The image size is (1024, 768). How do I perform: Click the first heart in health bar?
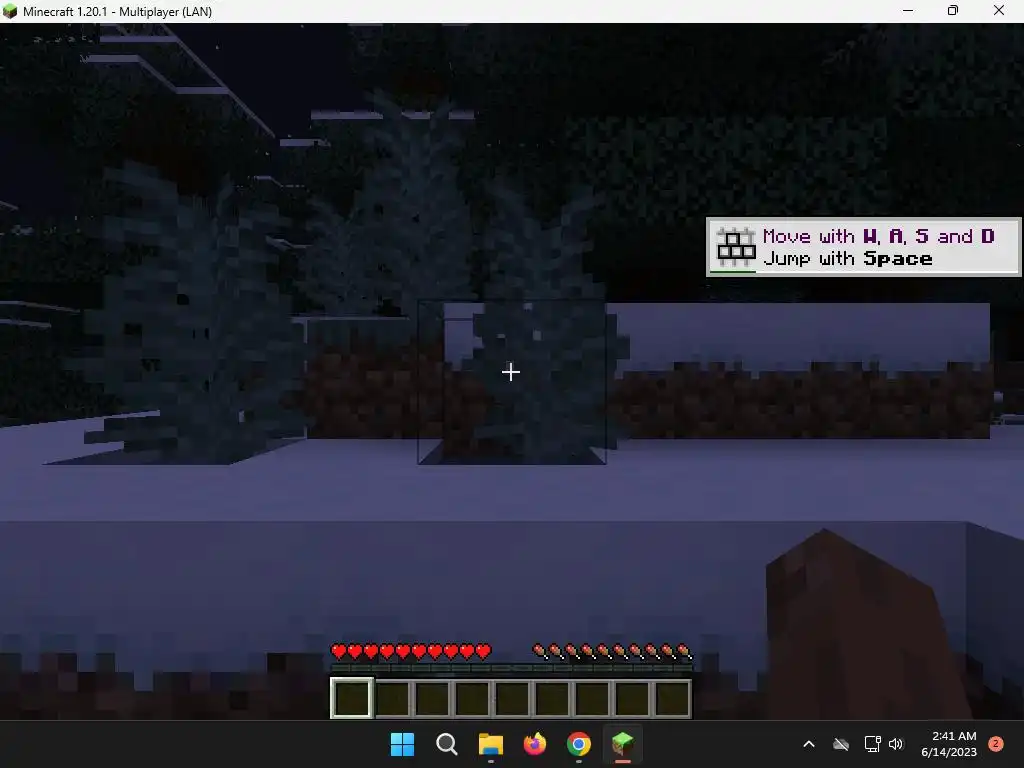pyautogui.click(x=339, y=651)
